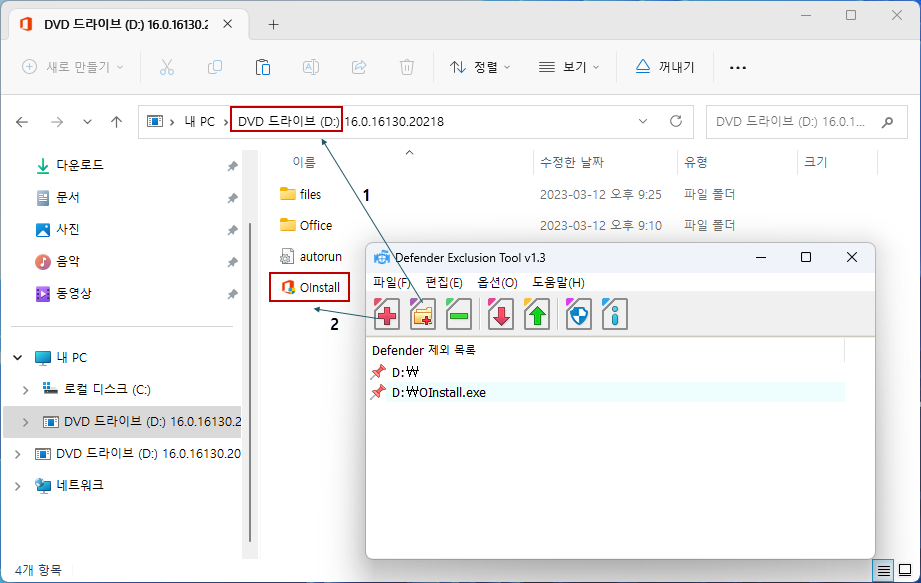Open address bar history dropdown
The width and height of the screenshot is (921, 583).
[643, 121]
